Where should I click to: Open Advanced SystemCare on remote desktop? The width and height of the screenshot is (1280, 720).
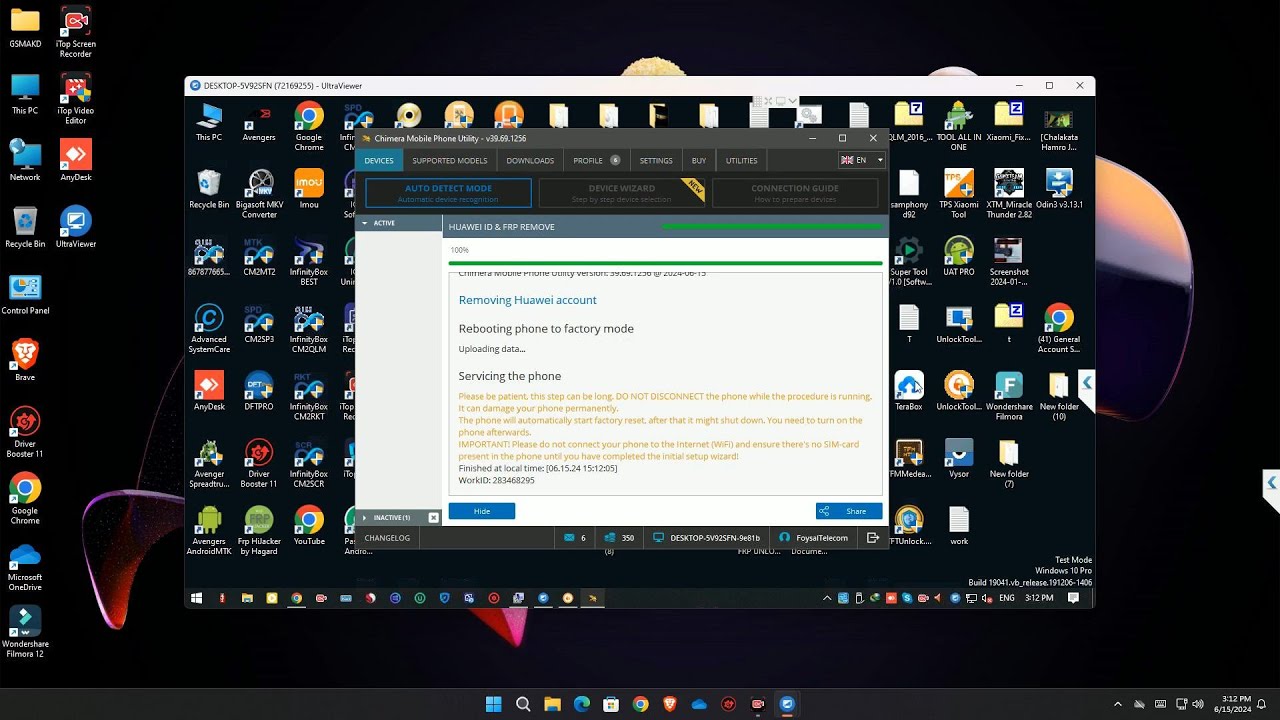click(x=209, y=328)
